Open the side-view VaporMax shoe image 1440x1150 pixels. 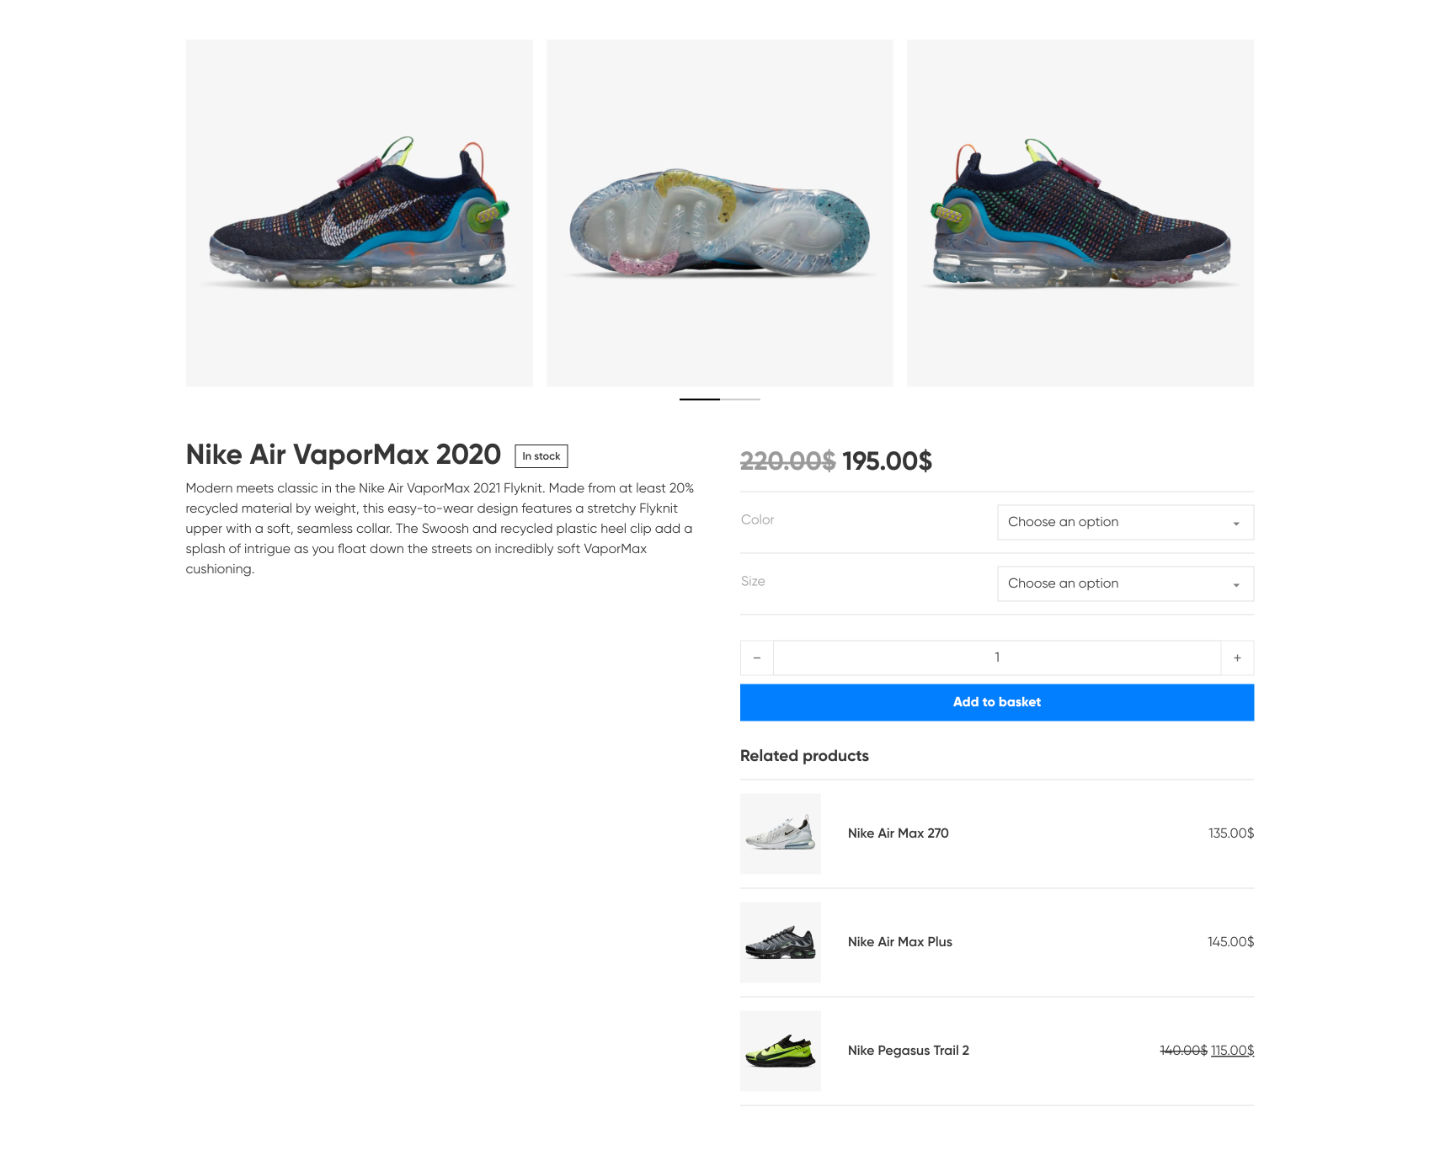pyautogui.click(x=359, y=213)
